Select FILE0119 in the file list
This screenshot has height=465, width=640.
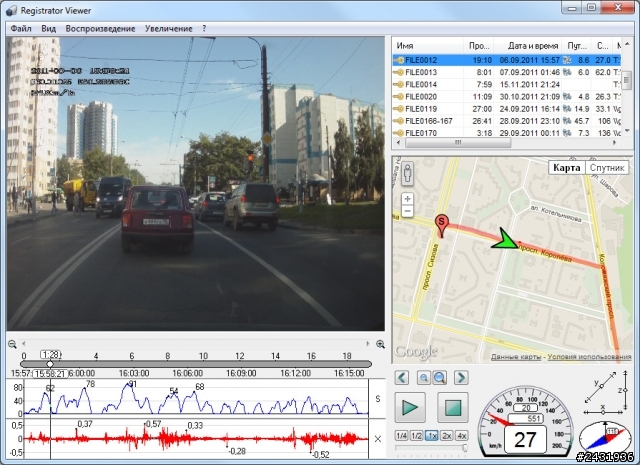point(507,109)
